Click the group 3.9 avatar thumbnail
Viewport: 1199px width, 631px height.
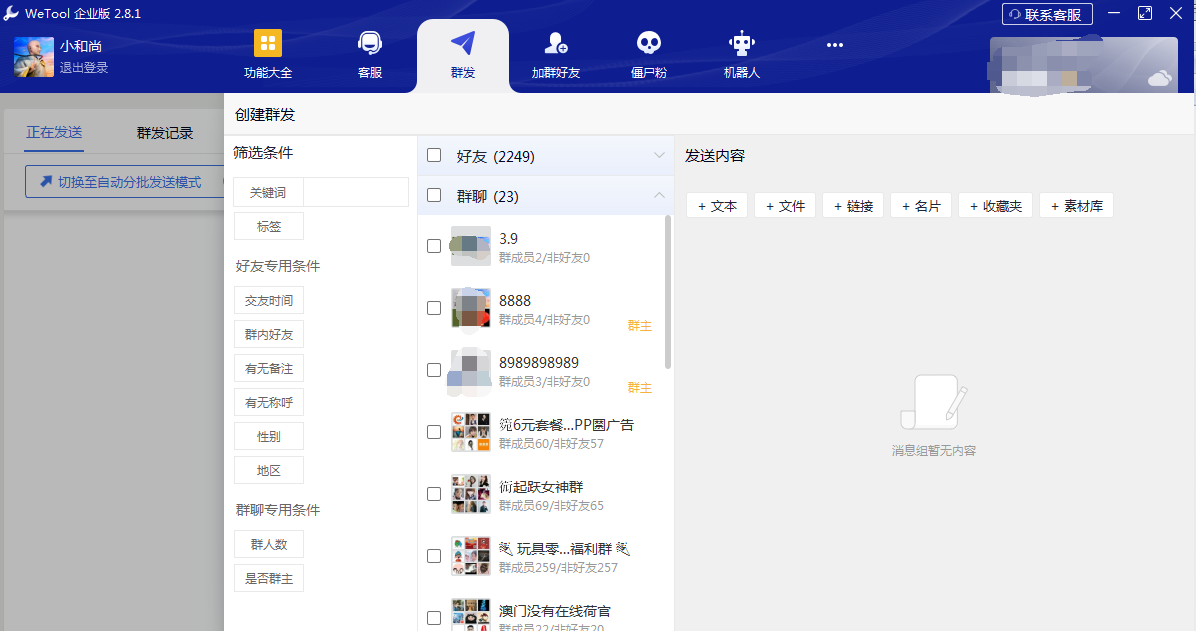click(x=470, y=246)
